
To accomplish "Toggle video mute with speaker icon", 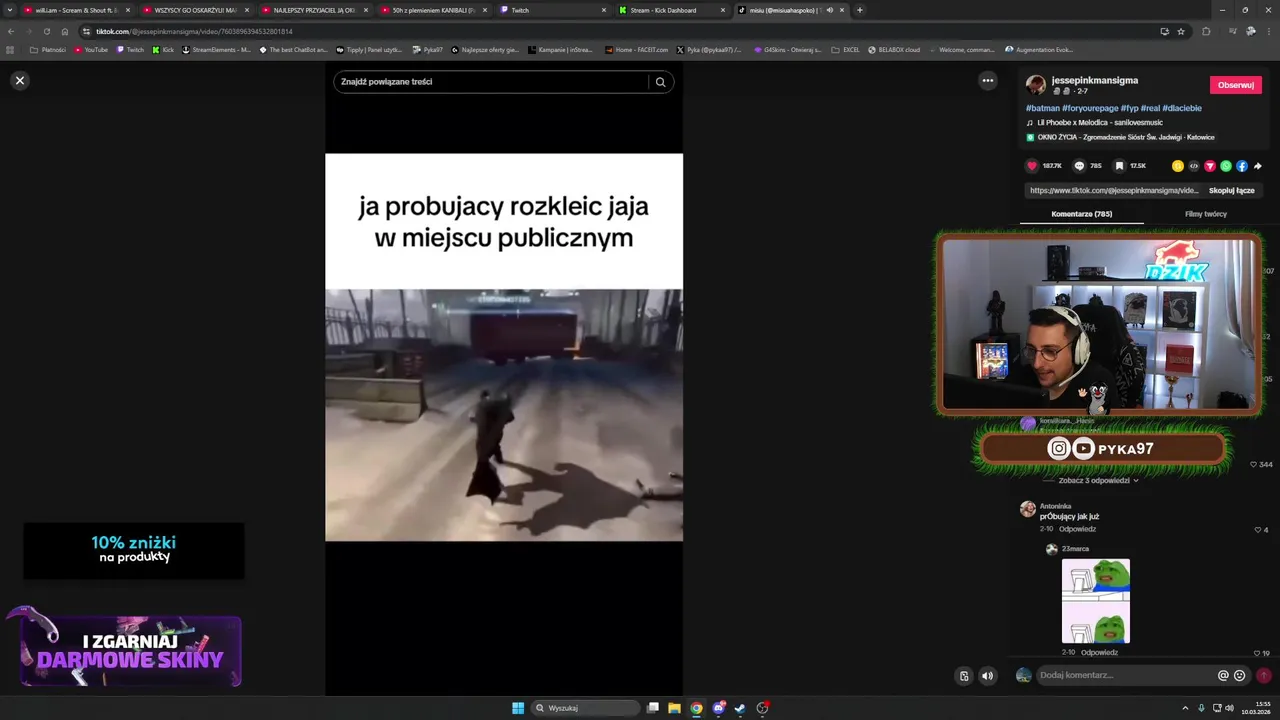I will (988, 676).
